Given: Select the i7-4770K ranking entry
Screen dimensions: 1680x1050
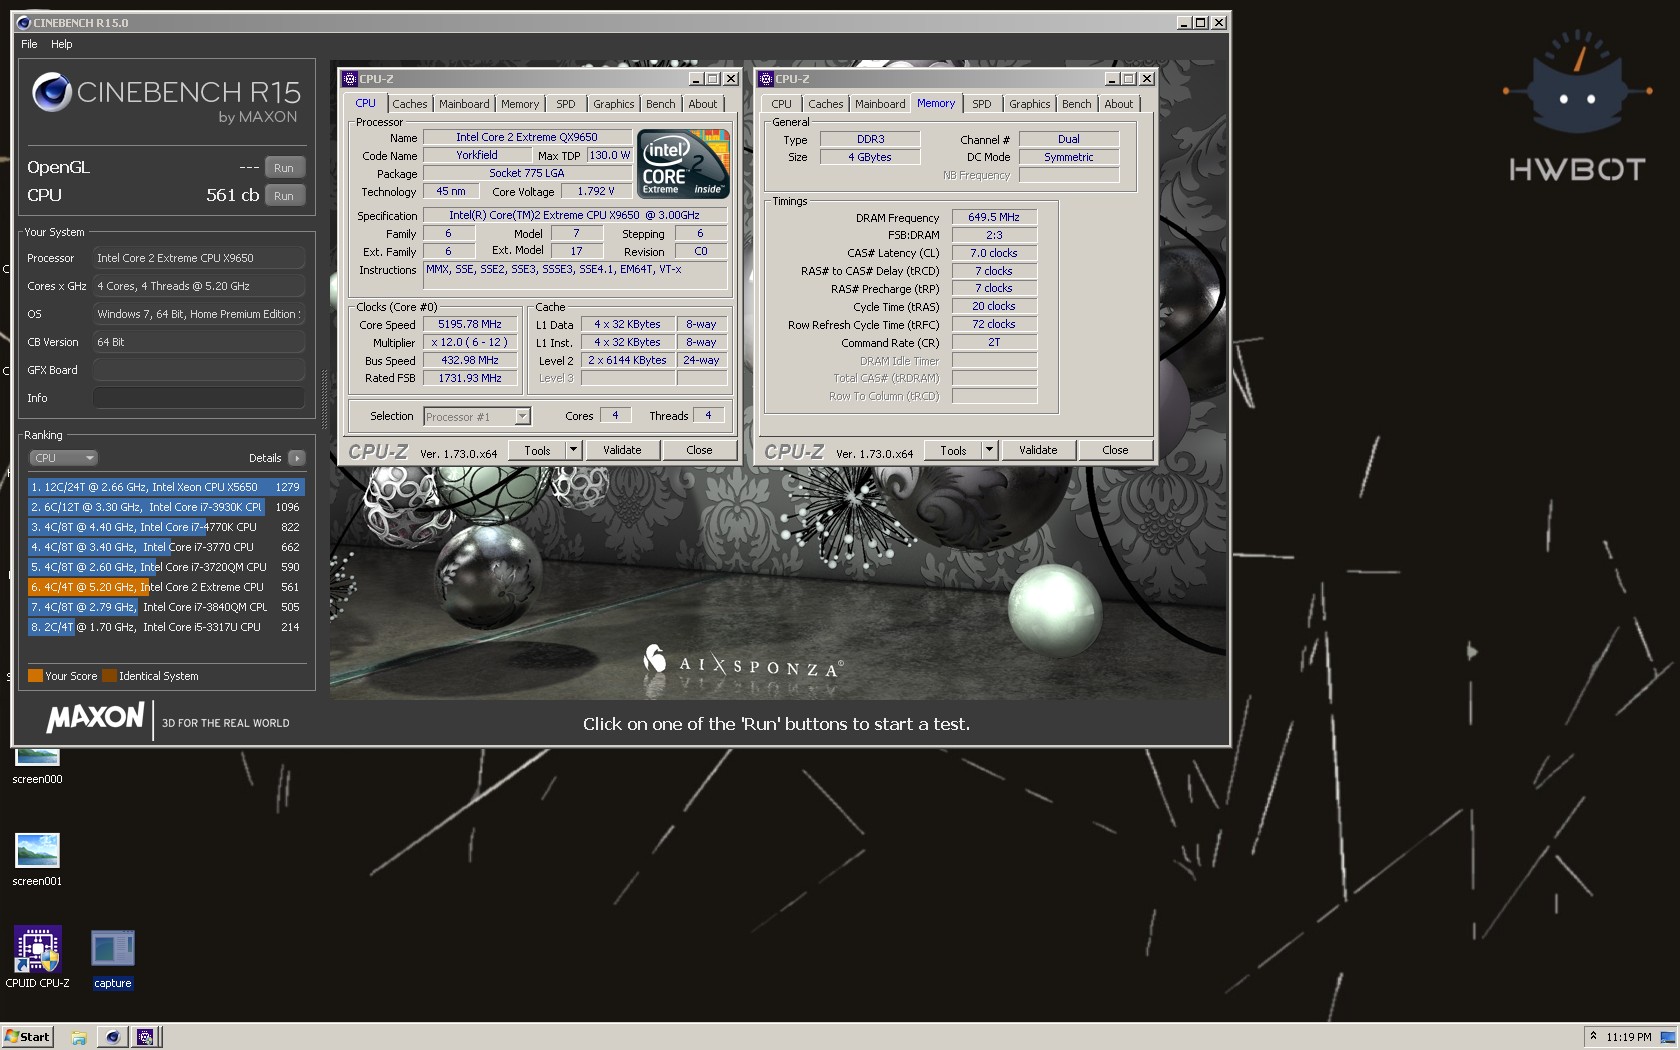Looking at the screenshot, I should 166,527.
